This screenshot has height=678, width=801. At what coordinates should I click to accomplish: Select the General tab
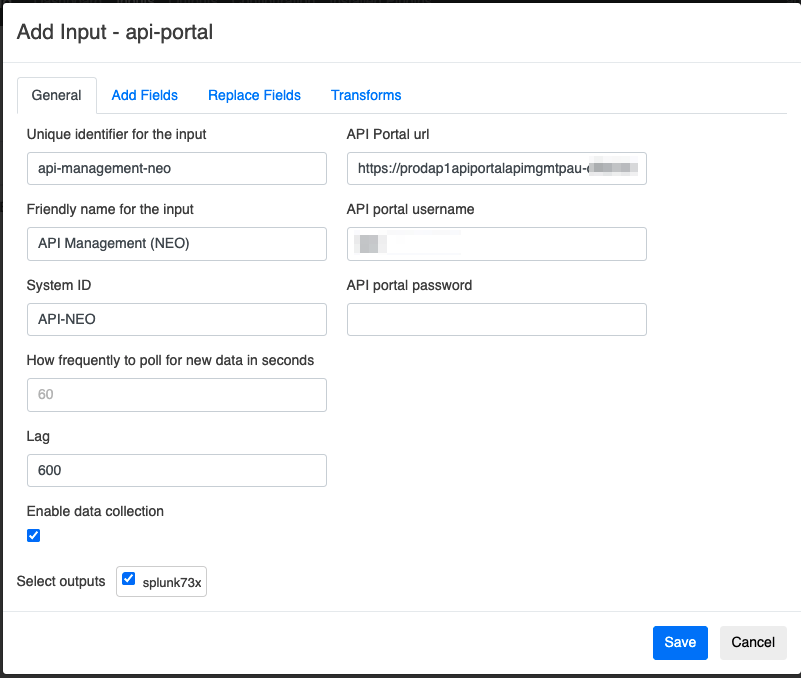pyautogui.click(x=57, y=95)
